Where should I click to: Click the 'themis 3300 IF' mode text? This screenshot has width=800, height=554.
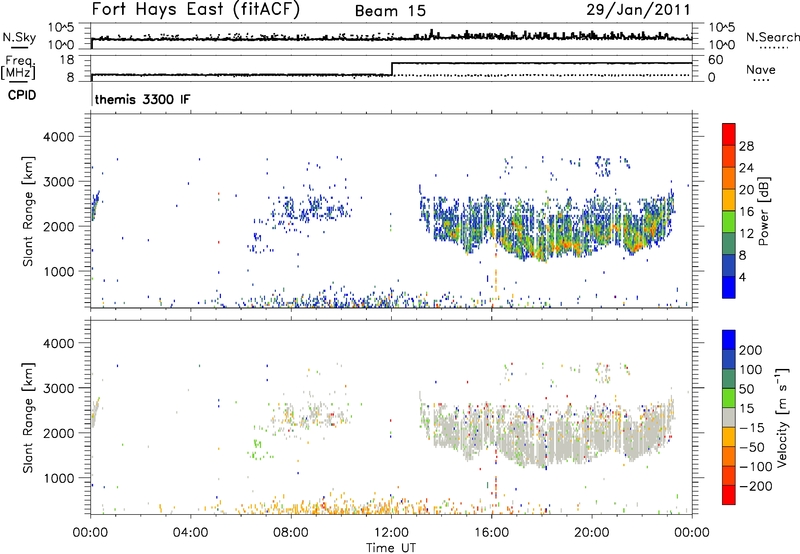tap(142, 99)
